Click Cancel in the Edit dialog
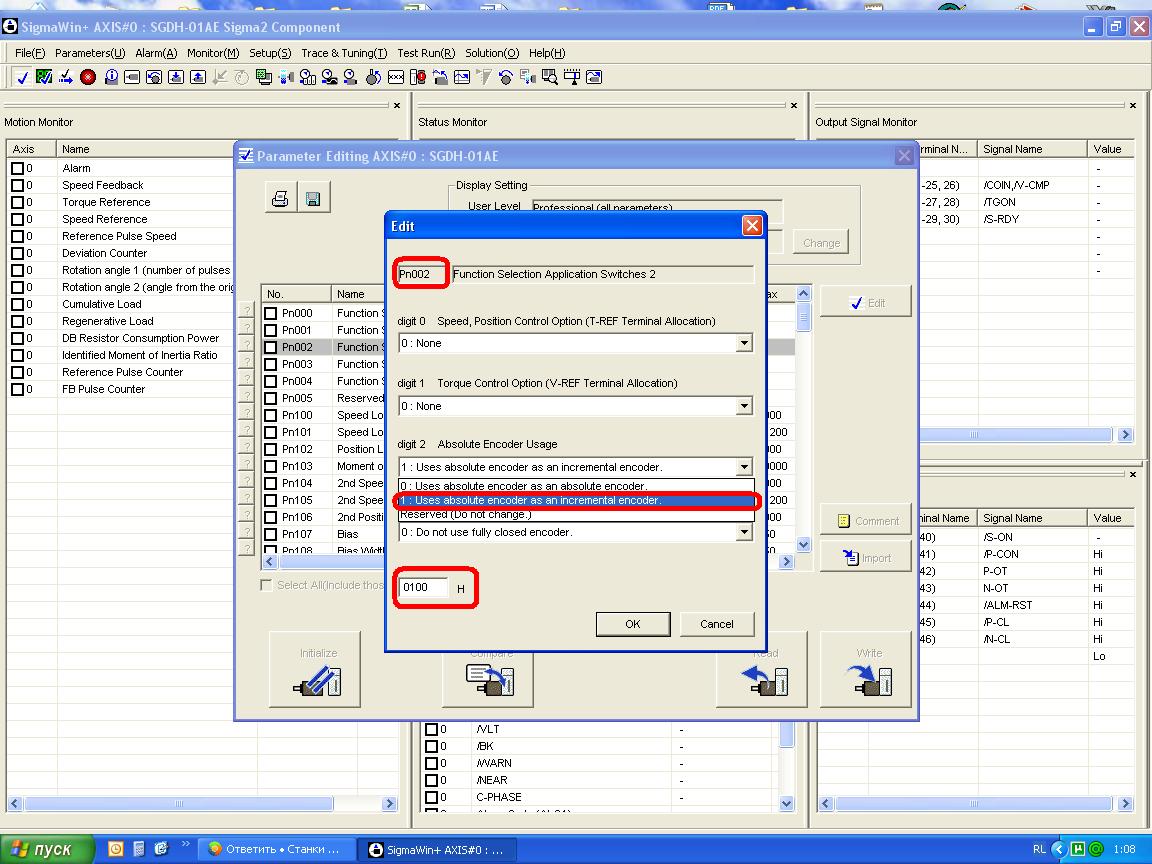The width and height of the screenshot is (1152, 864). pos(716,624)
